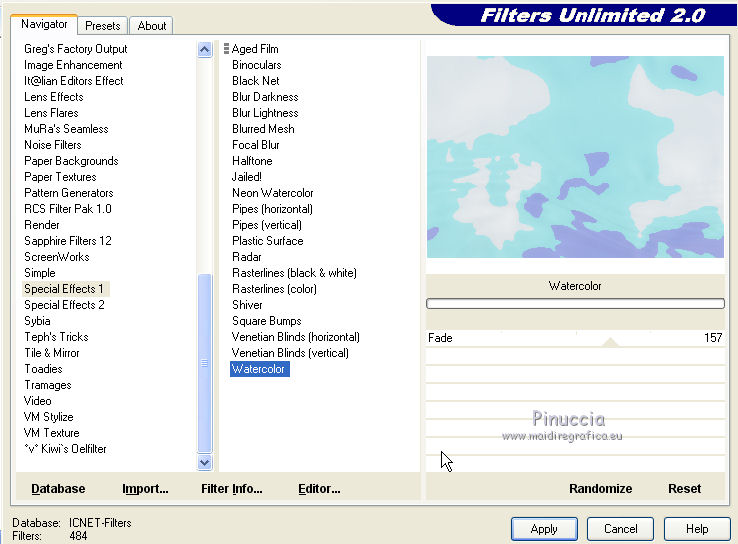Viewport: 738px width, 544px height.
Task: Open Paper Textures category
Action: (60, 177)
